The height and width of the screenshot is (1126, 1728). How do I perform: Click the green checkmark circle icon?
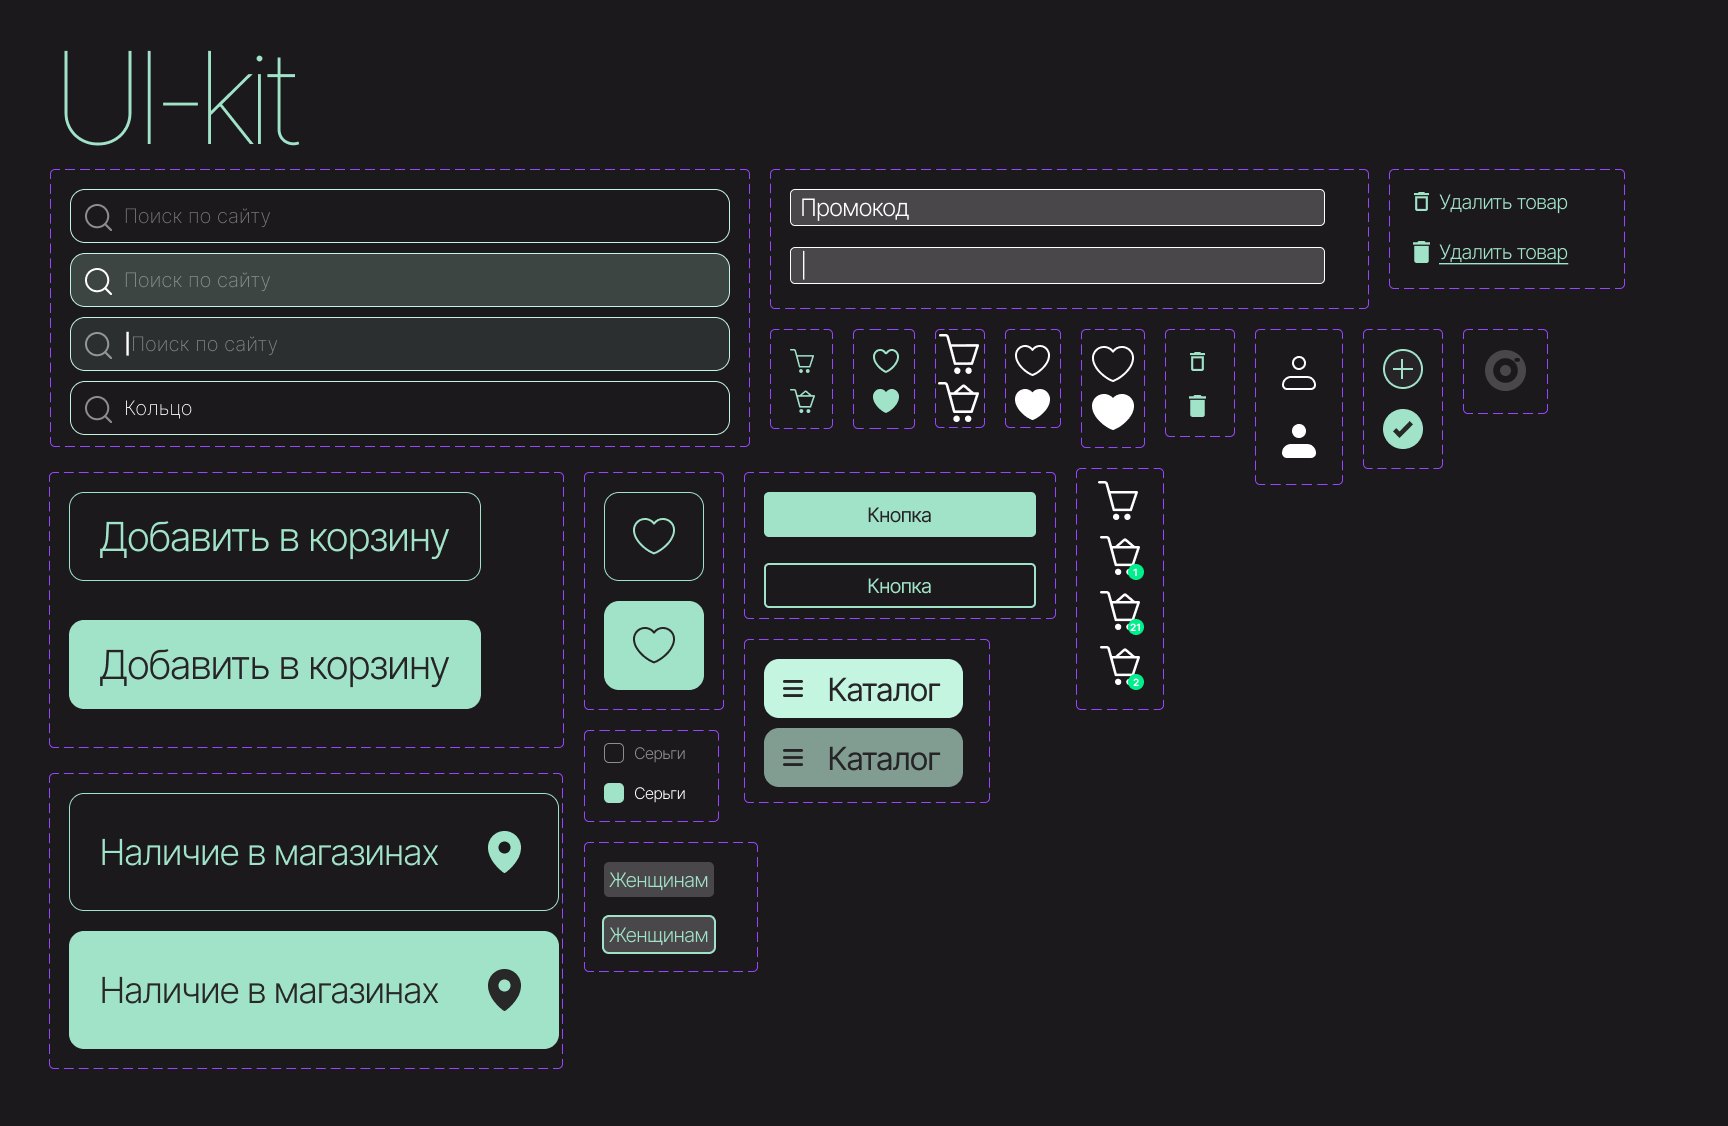point(1402,429)
